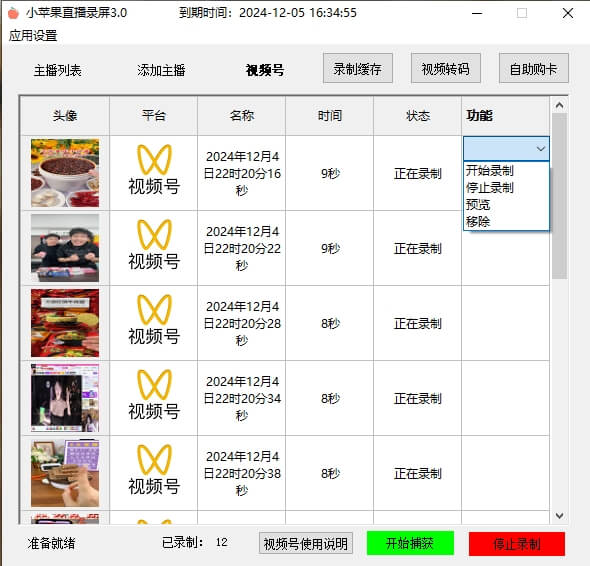Click 正在录制 status in the 22时20分38秒 row
This screenshot has width=590, height=566.
(x=418, y=473)
